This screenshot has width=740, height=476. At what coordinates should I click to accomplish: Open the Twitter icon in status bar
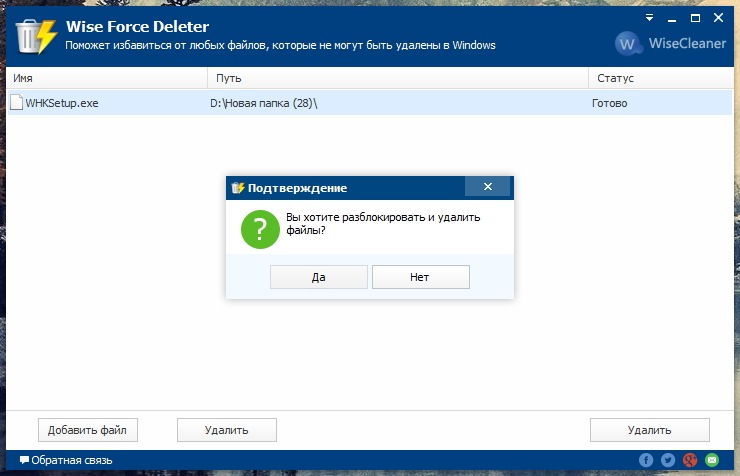[668, 460]
